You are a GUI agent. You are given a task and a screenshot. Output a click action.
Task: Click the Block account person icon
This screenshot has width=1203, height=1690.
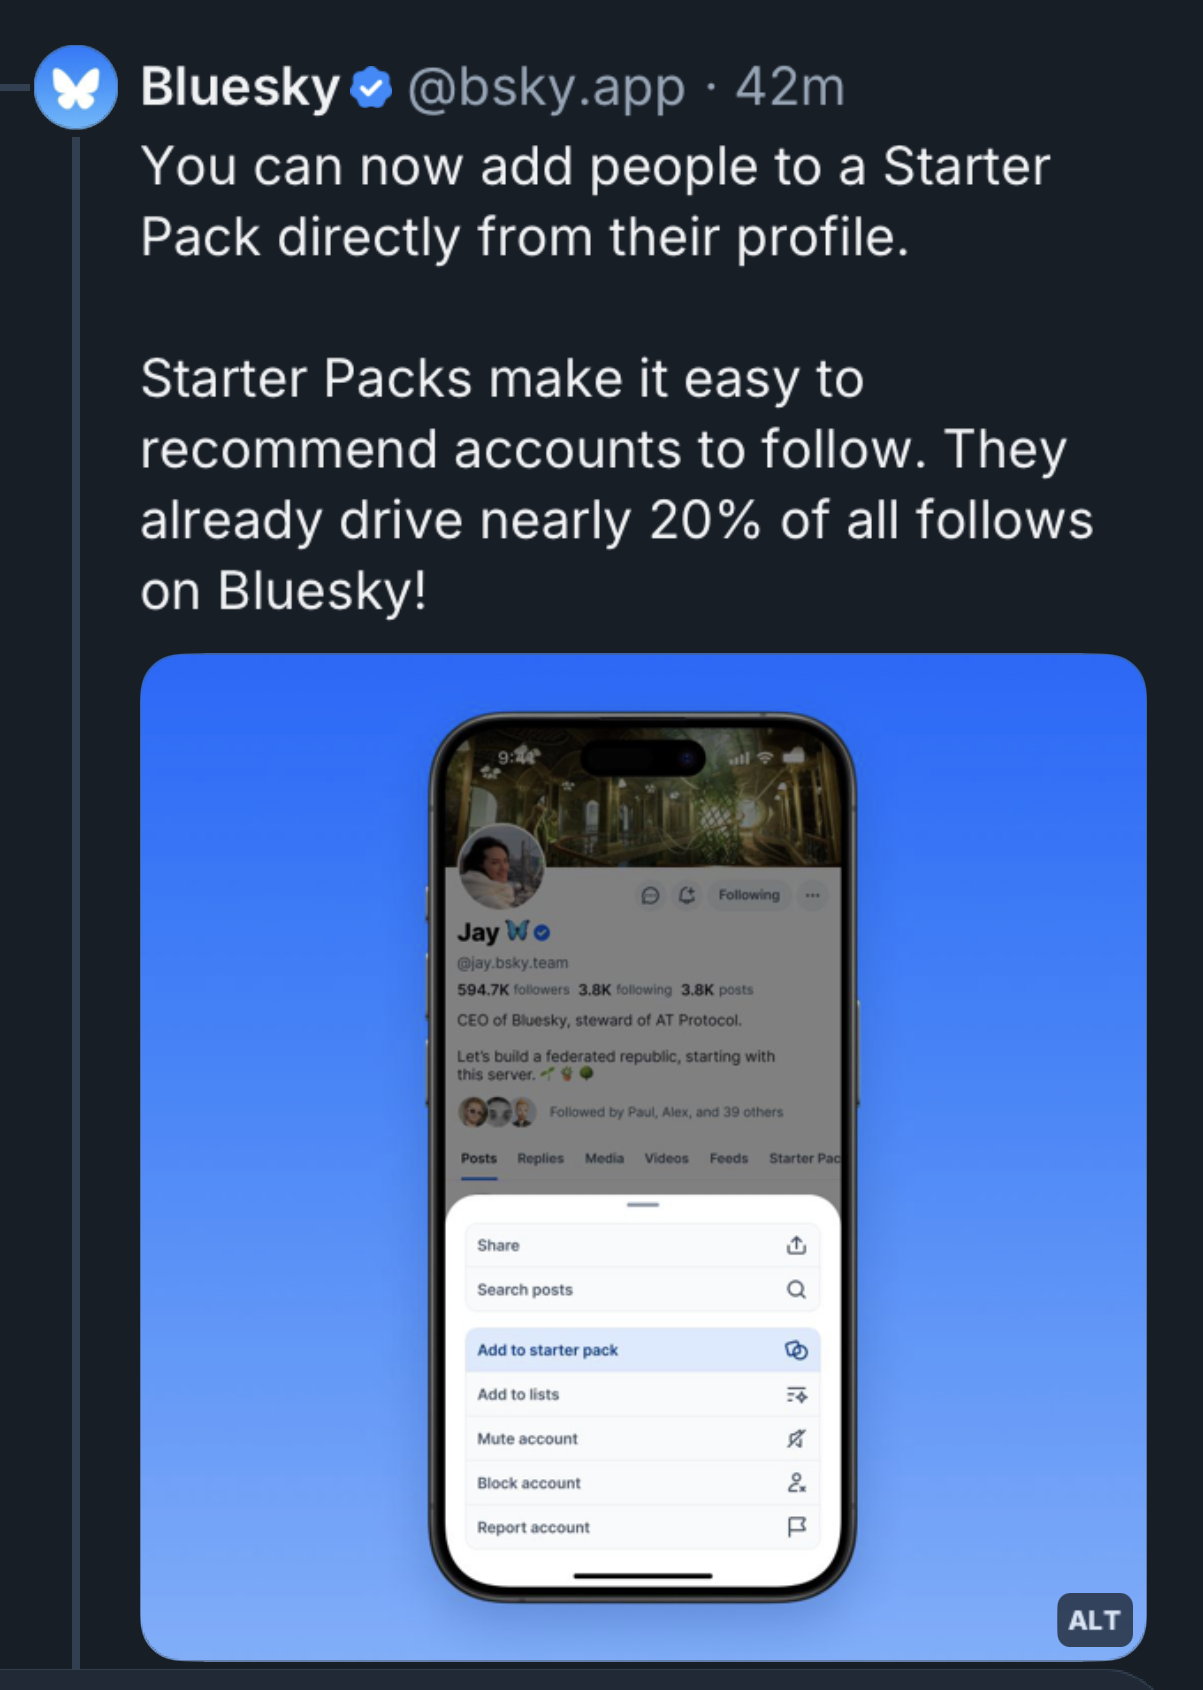coord(796,1483)
